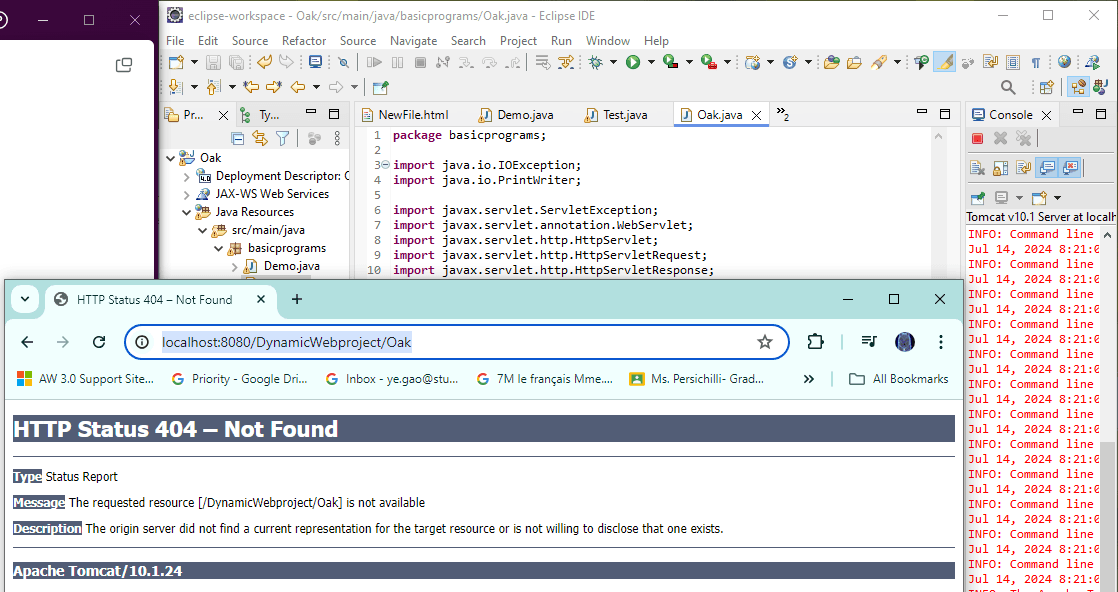Toggle Scroll Lock in the Console toolbar
The height and width of the screenshot is (592, 1118).
click(1000, 168)
